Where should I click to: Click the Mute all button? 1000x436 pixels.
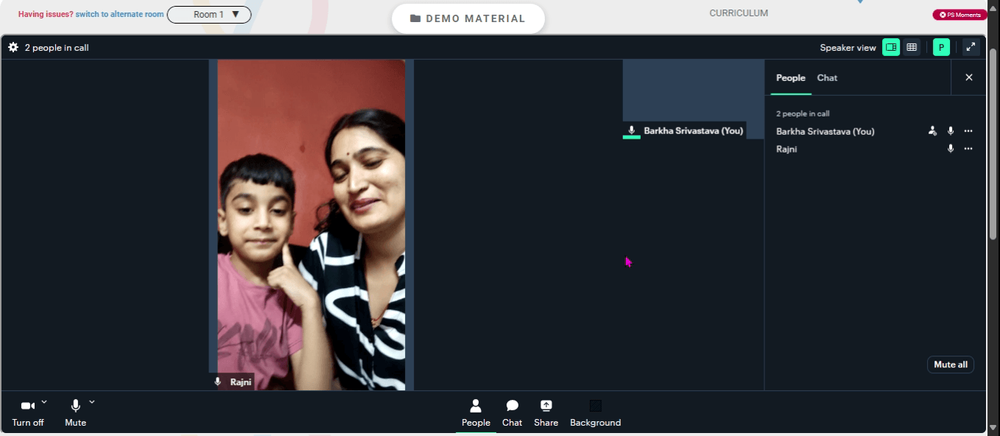(x=950, y=365)
